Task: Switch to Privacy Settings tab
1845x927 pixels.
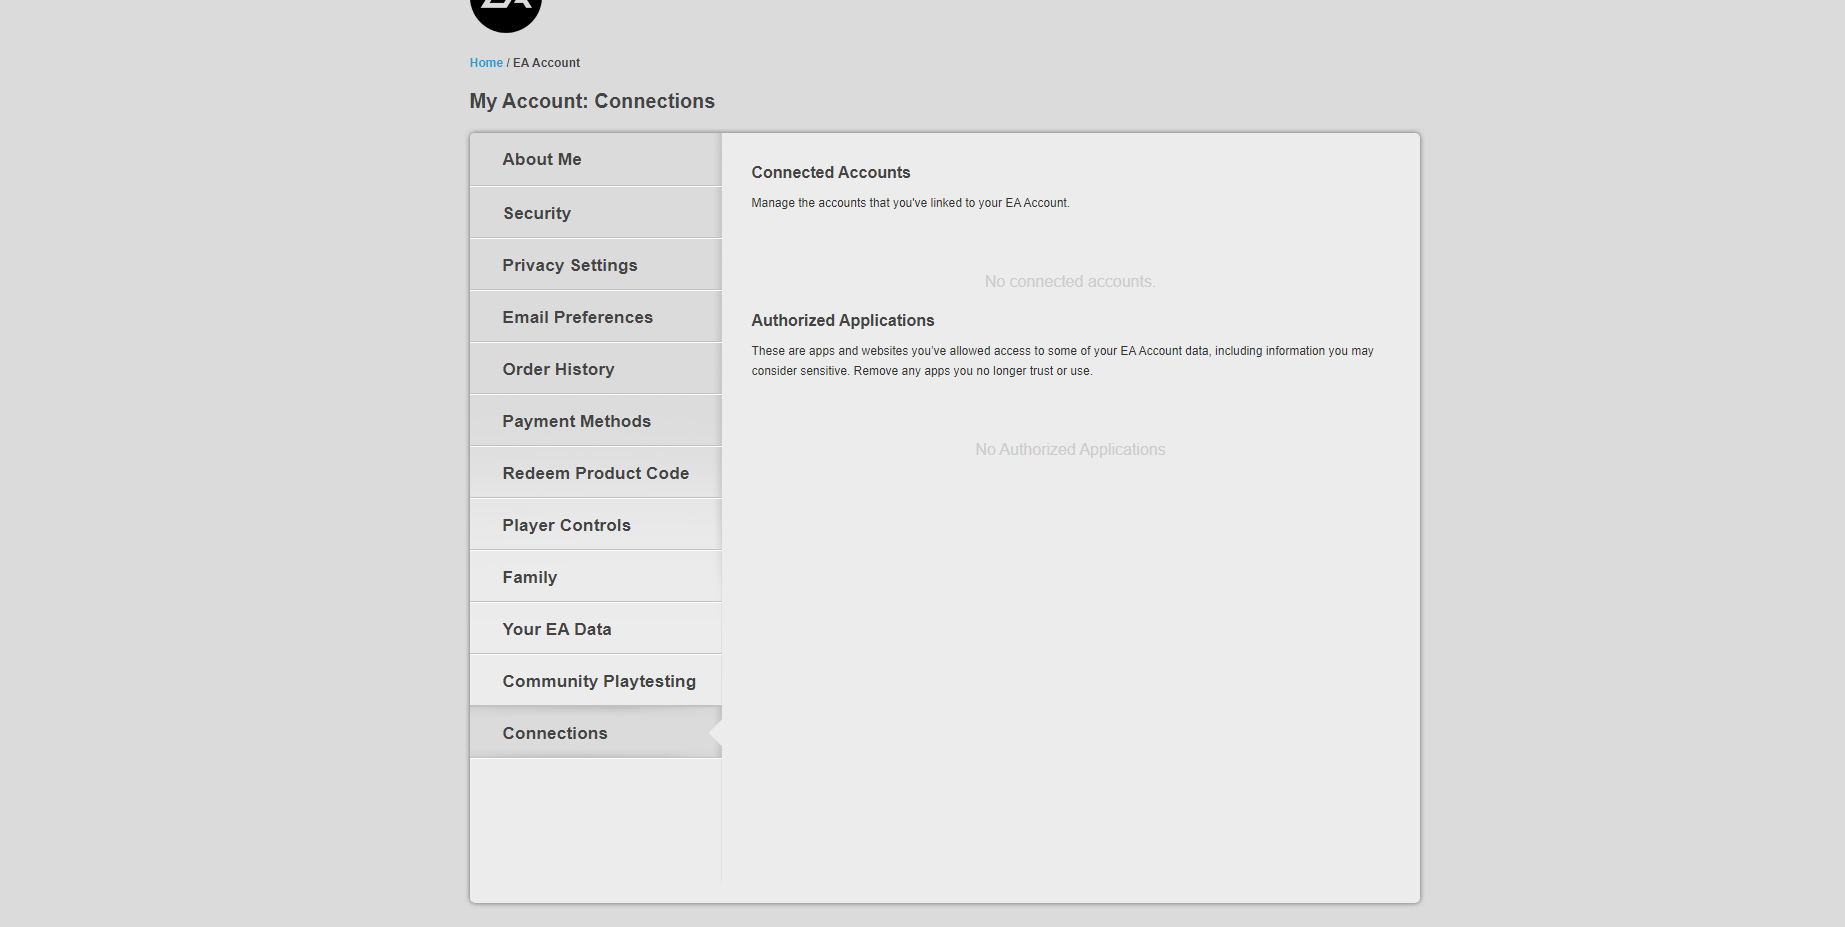Action: click(596, 265)
